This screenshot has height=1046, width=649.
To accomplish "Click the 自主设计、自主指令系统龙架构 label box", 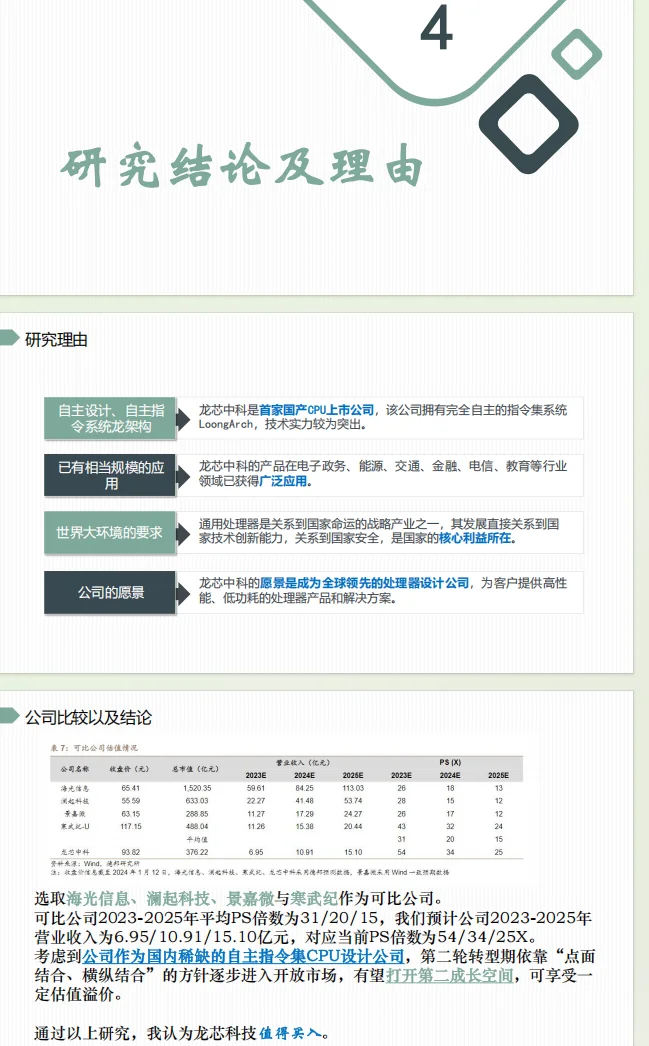I will coord(110,418).
